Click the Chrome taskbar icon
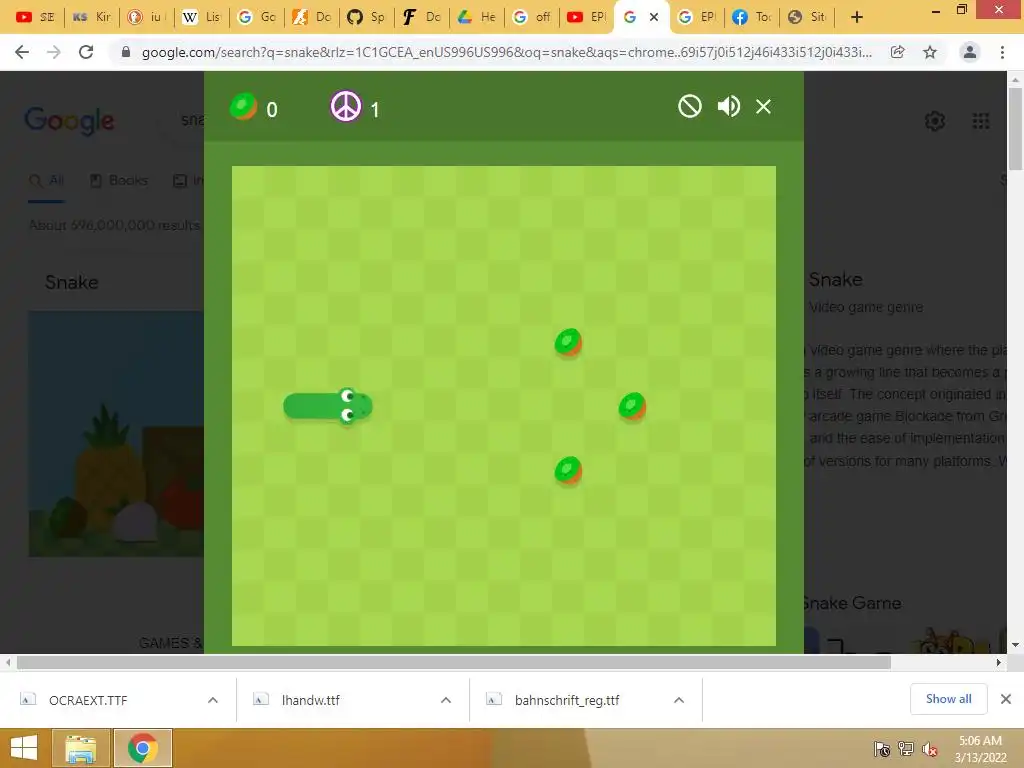Screen dimensions: 1024x768 click(x=142, y=748)
